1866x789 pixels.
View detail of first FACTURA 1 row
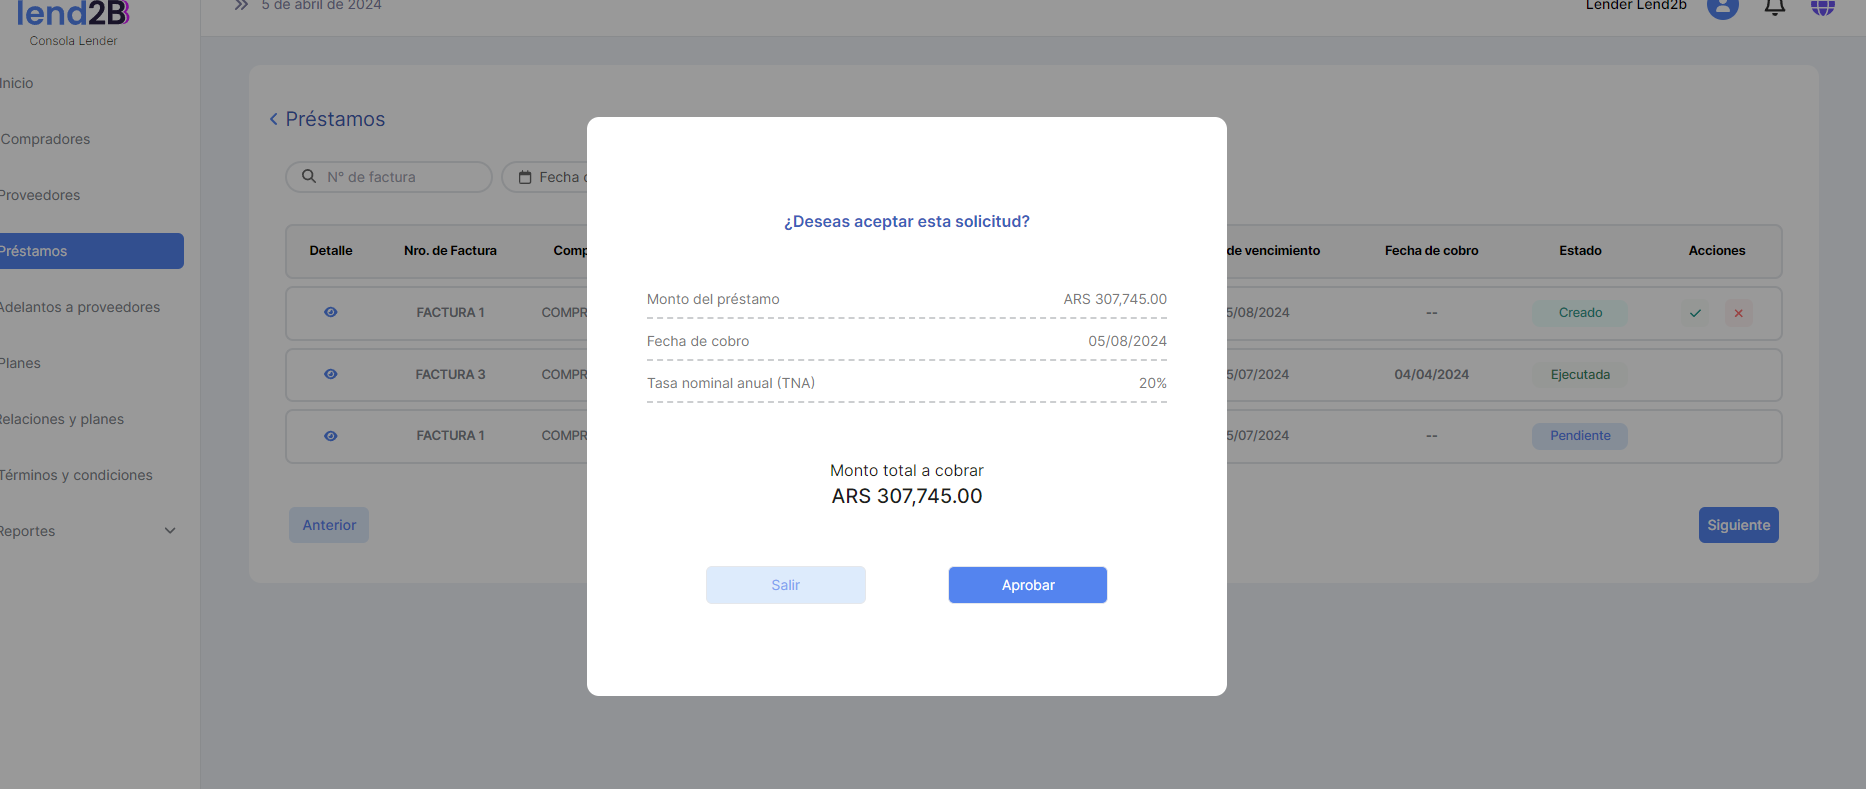point(331,312)
